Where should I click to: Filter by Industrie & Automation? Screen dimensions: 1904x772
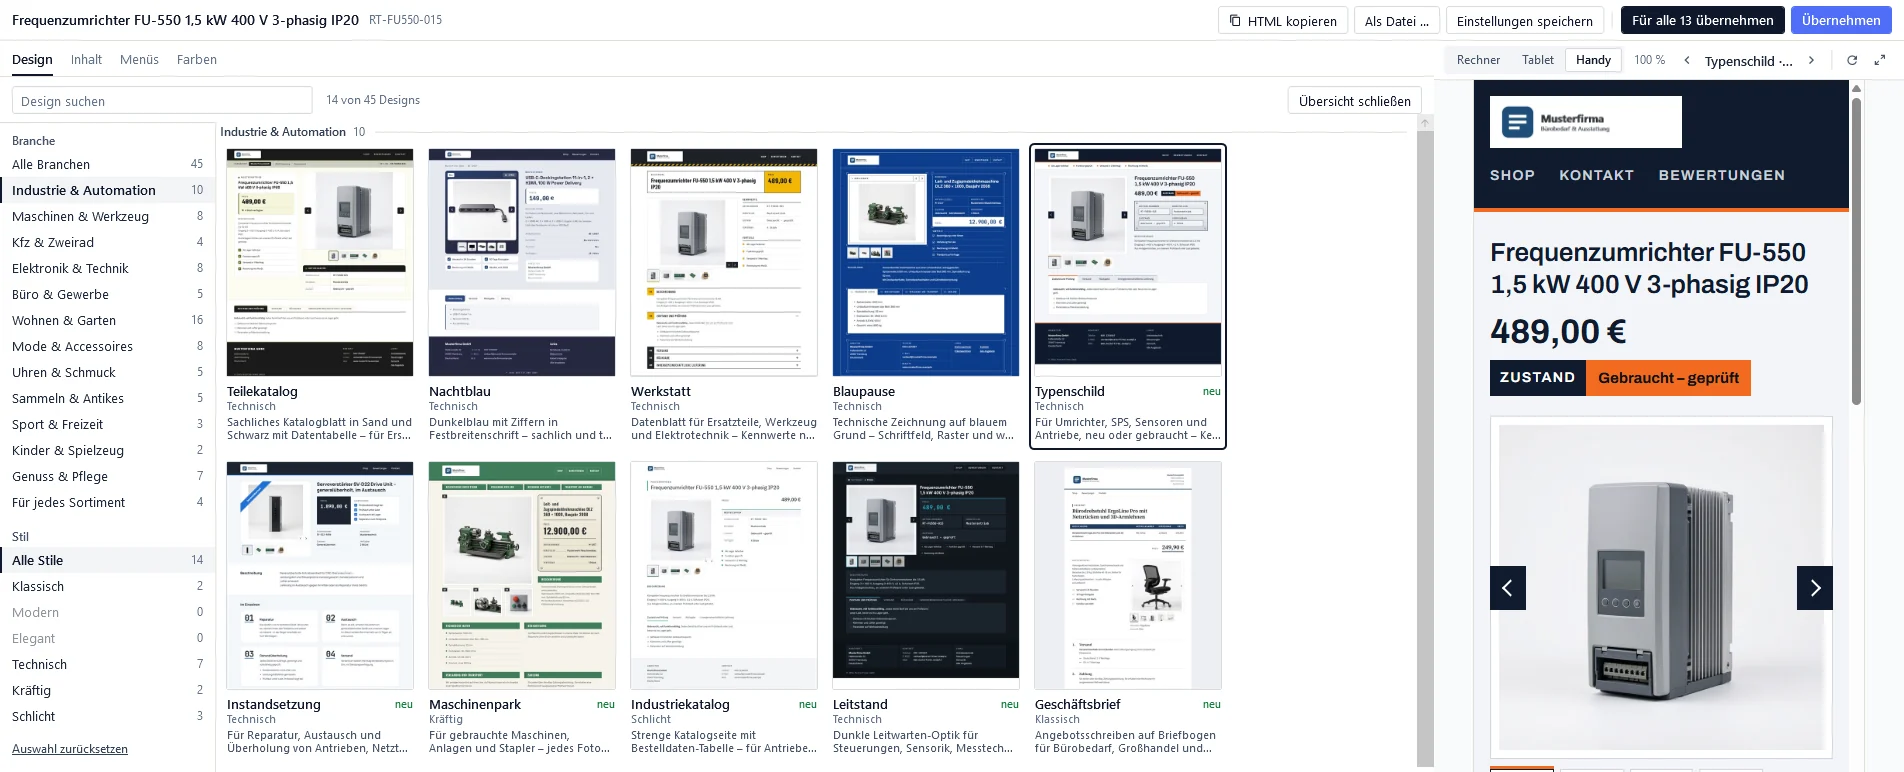(x=107, y=190)
